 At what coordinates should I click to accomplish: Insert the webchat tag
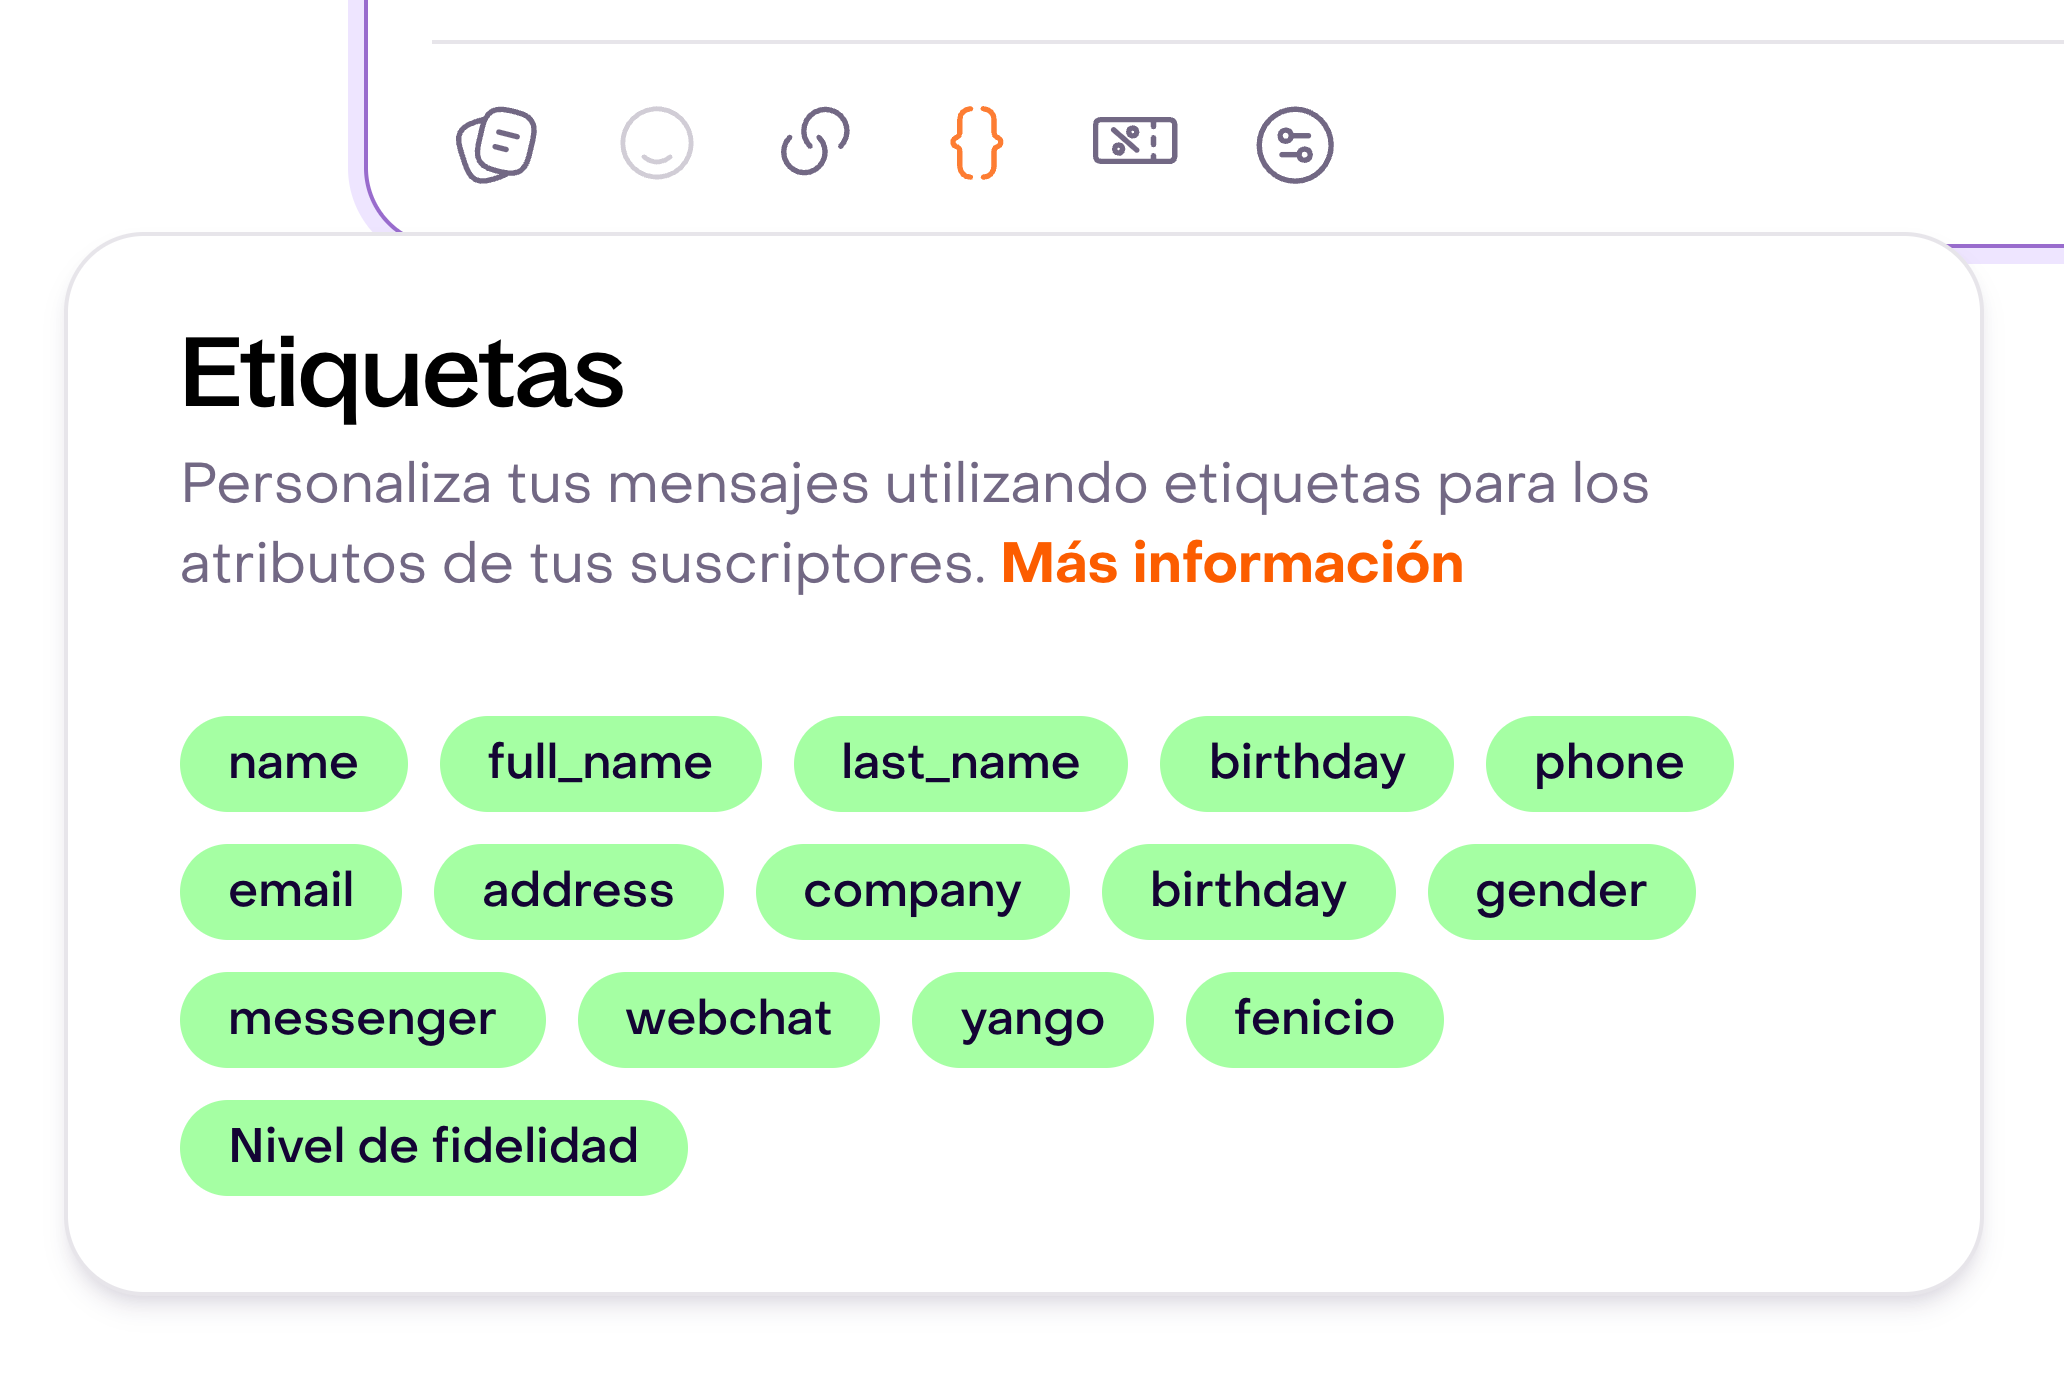[x=729, y=1020]
